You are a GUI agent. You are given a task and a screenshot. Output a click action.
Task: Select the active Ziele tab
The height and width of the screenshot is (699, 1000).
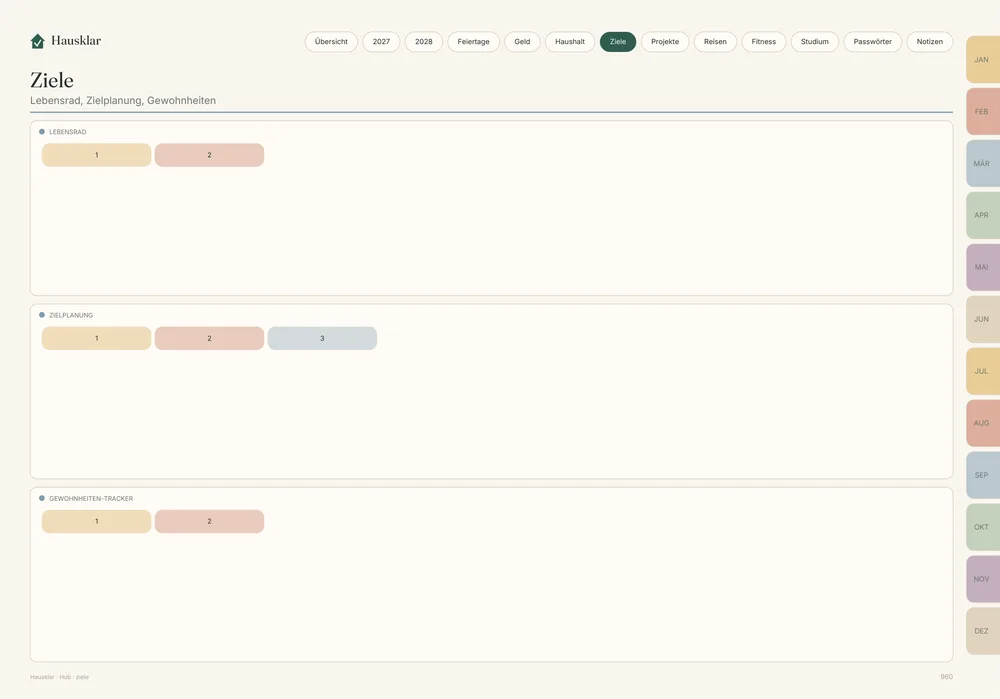coord(618,41)
